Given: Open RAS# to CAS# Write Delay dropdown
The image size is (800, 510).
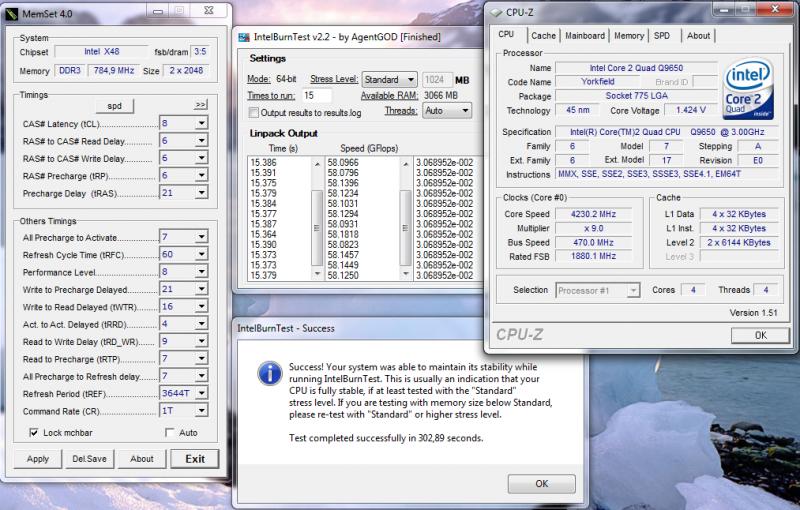Looking at the screenshot, I should 202,158.
